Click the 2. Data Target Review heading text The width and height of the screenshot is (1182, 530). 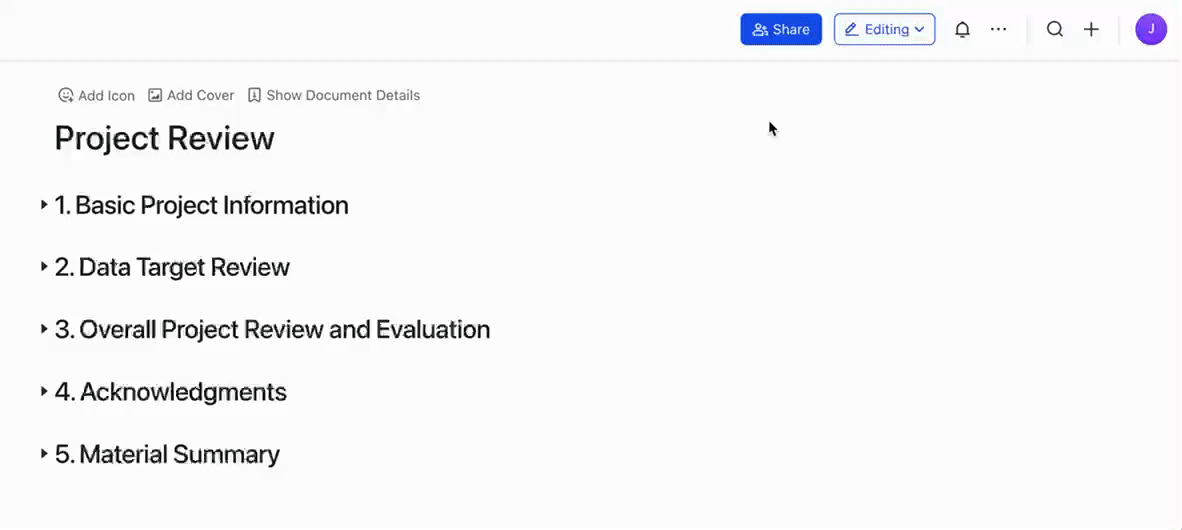(172, 268)
